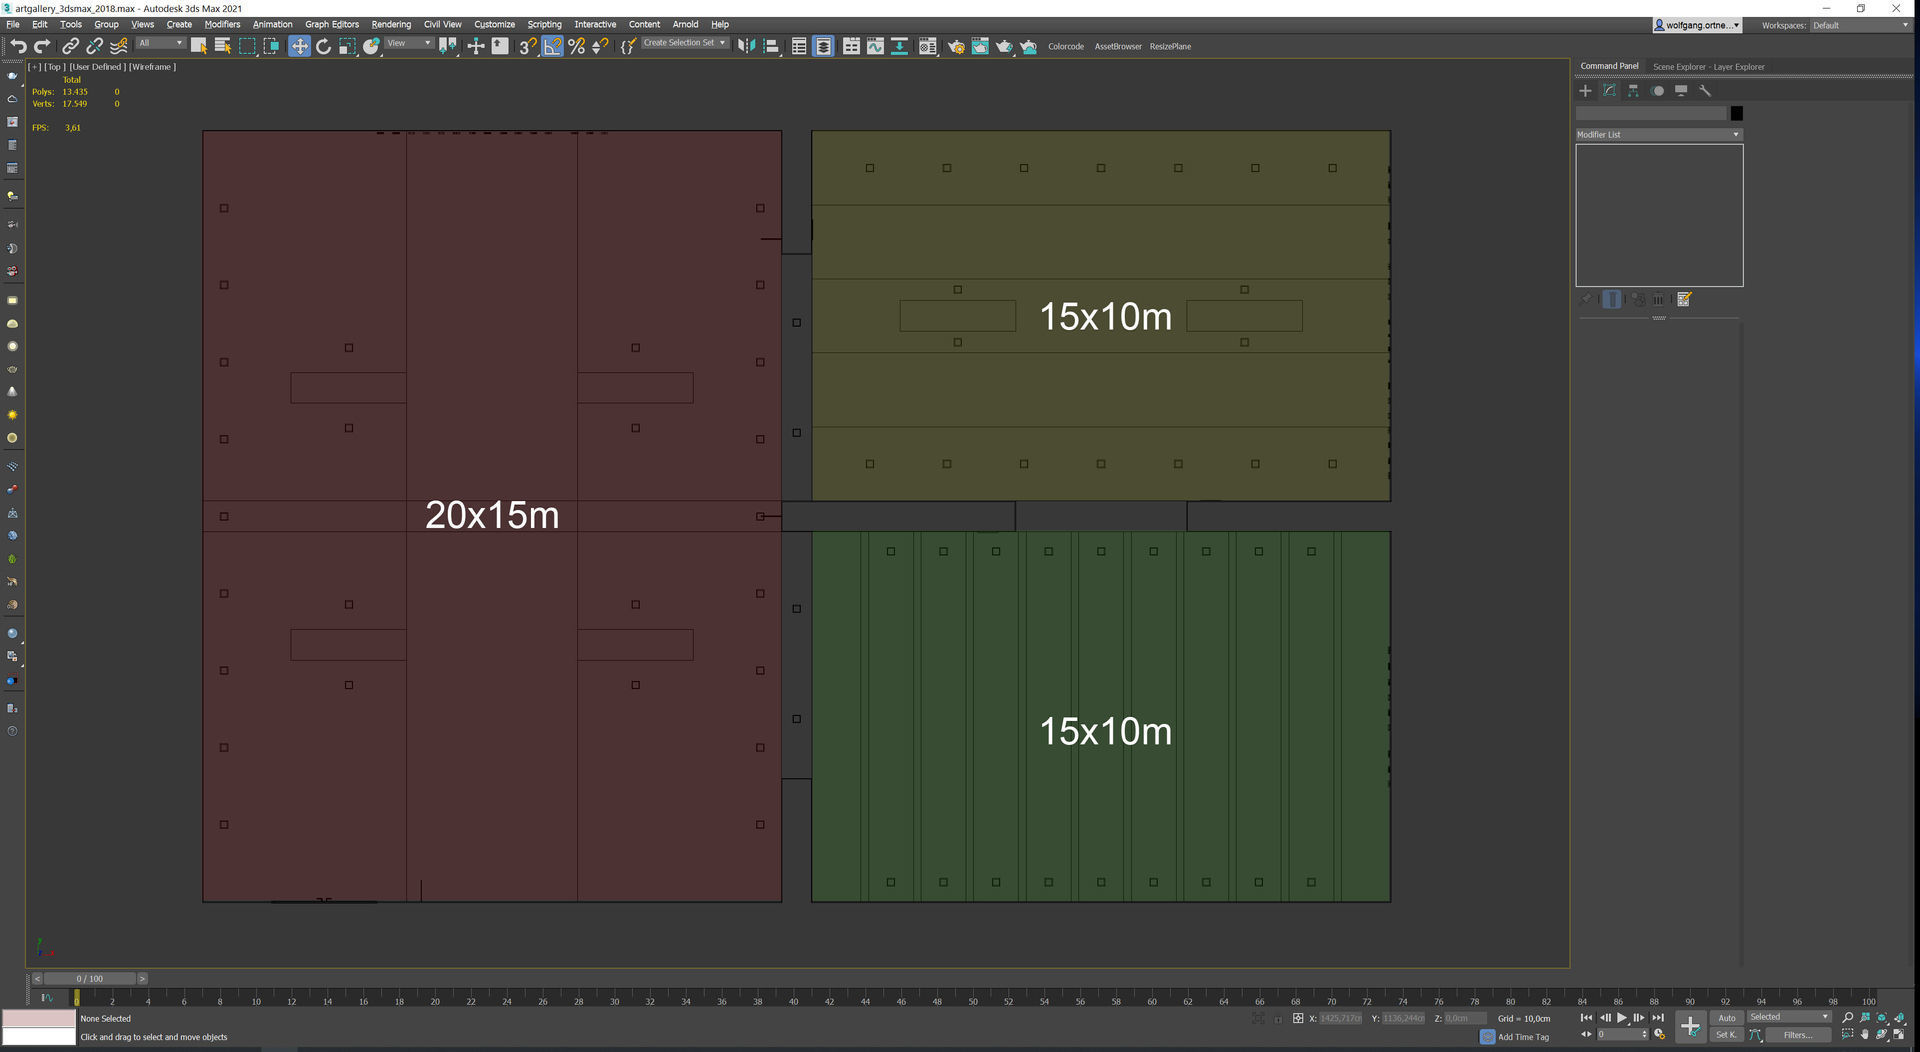Open the Render Setup teapot icon
The height and width of the screenshot is (1052, 1920).
pos(956,46)
